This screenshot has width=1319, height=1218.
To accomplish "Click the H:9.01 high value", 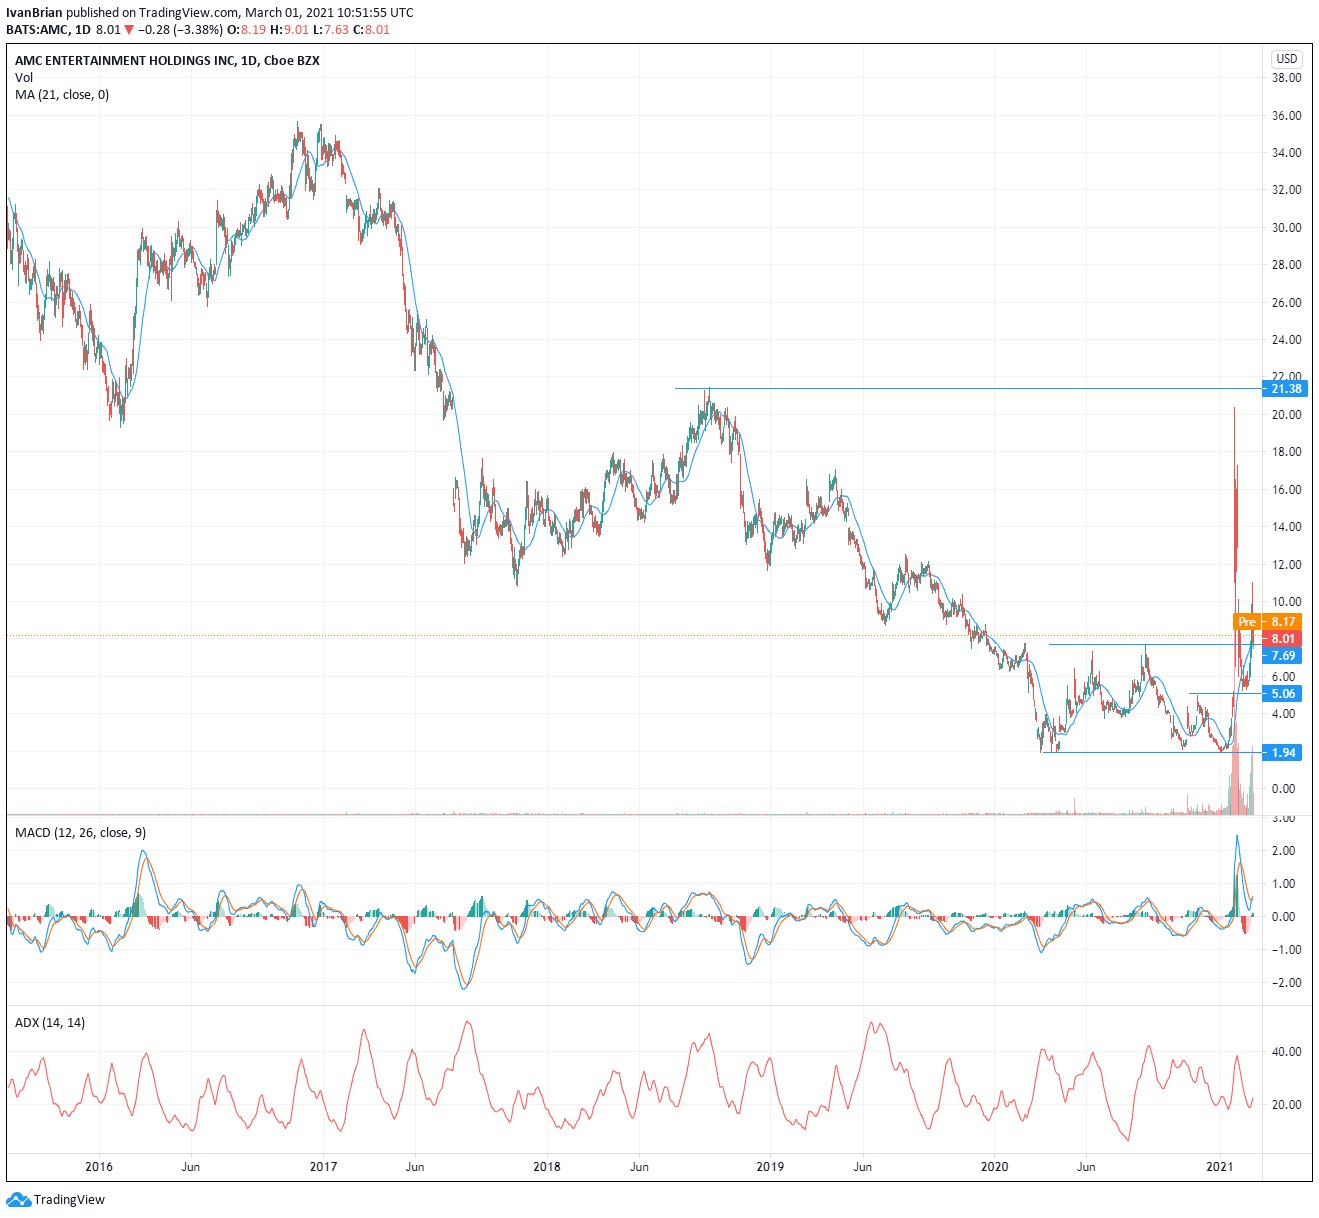I will tap(290, 30).
